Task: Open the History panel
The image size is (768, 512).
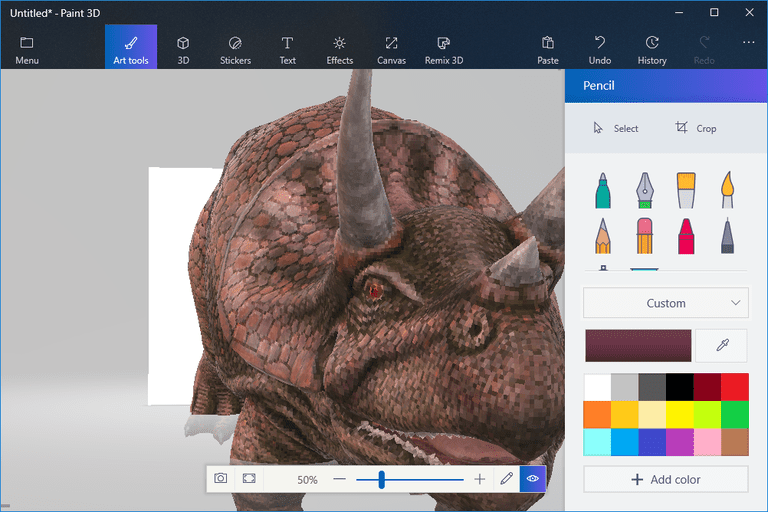Action: [652, 50]
